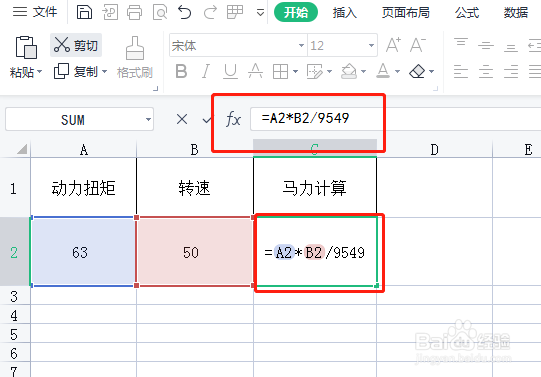The height and width of the screenshot is (377, 541).
Task: Apply the fill color
Action: click(349, 71)
